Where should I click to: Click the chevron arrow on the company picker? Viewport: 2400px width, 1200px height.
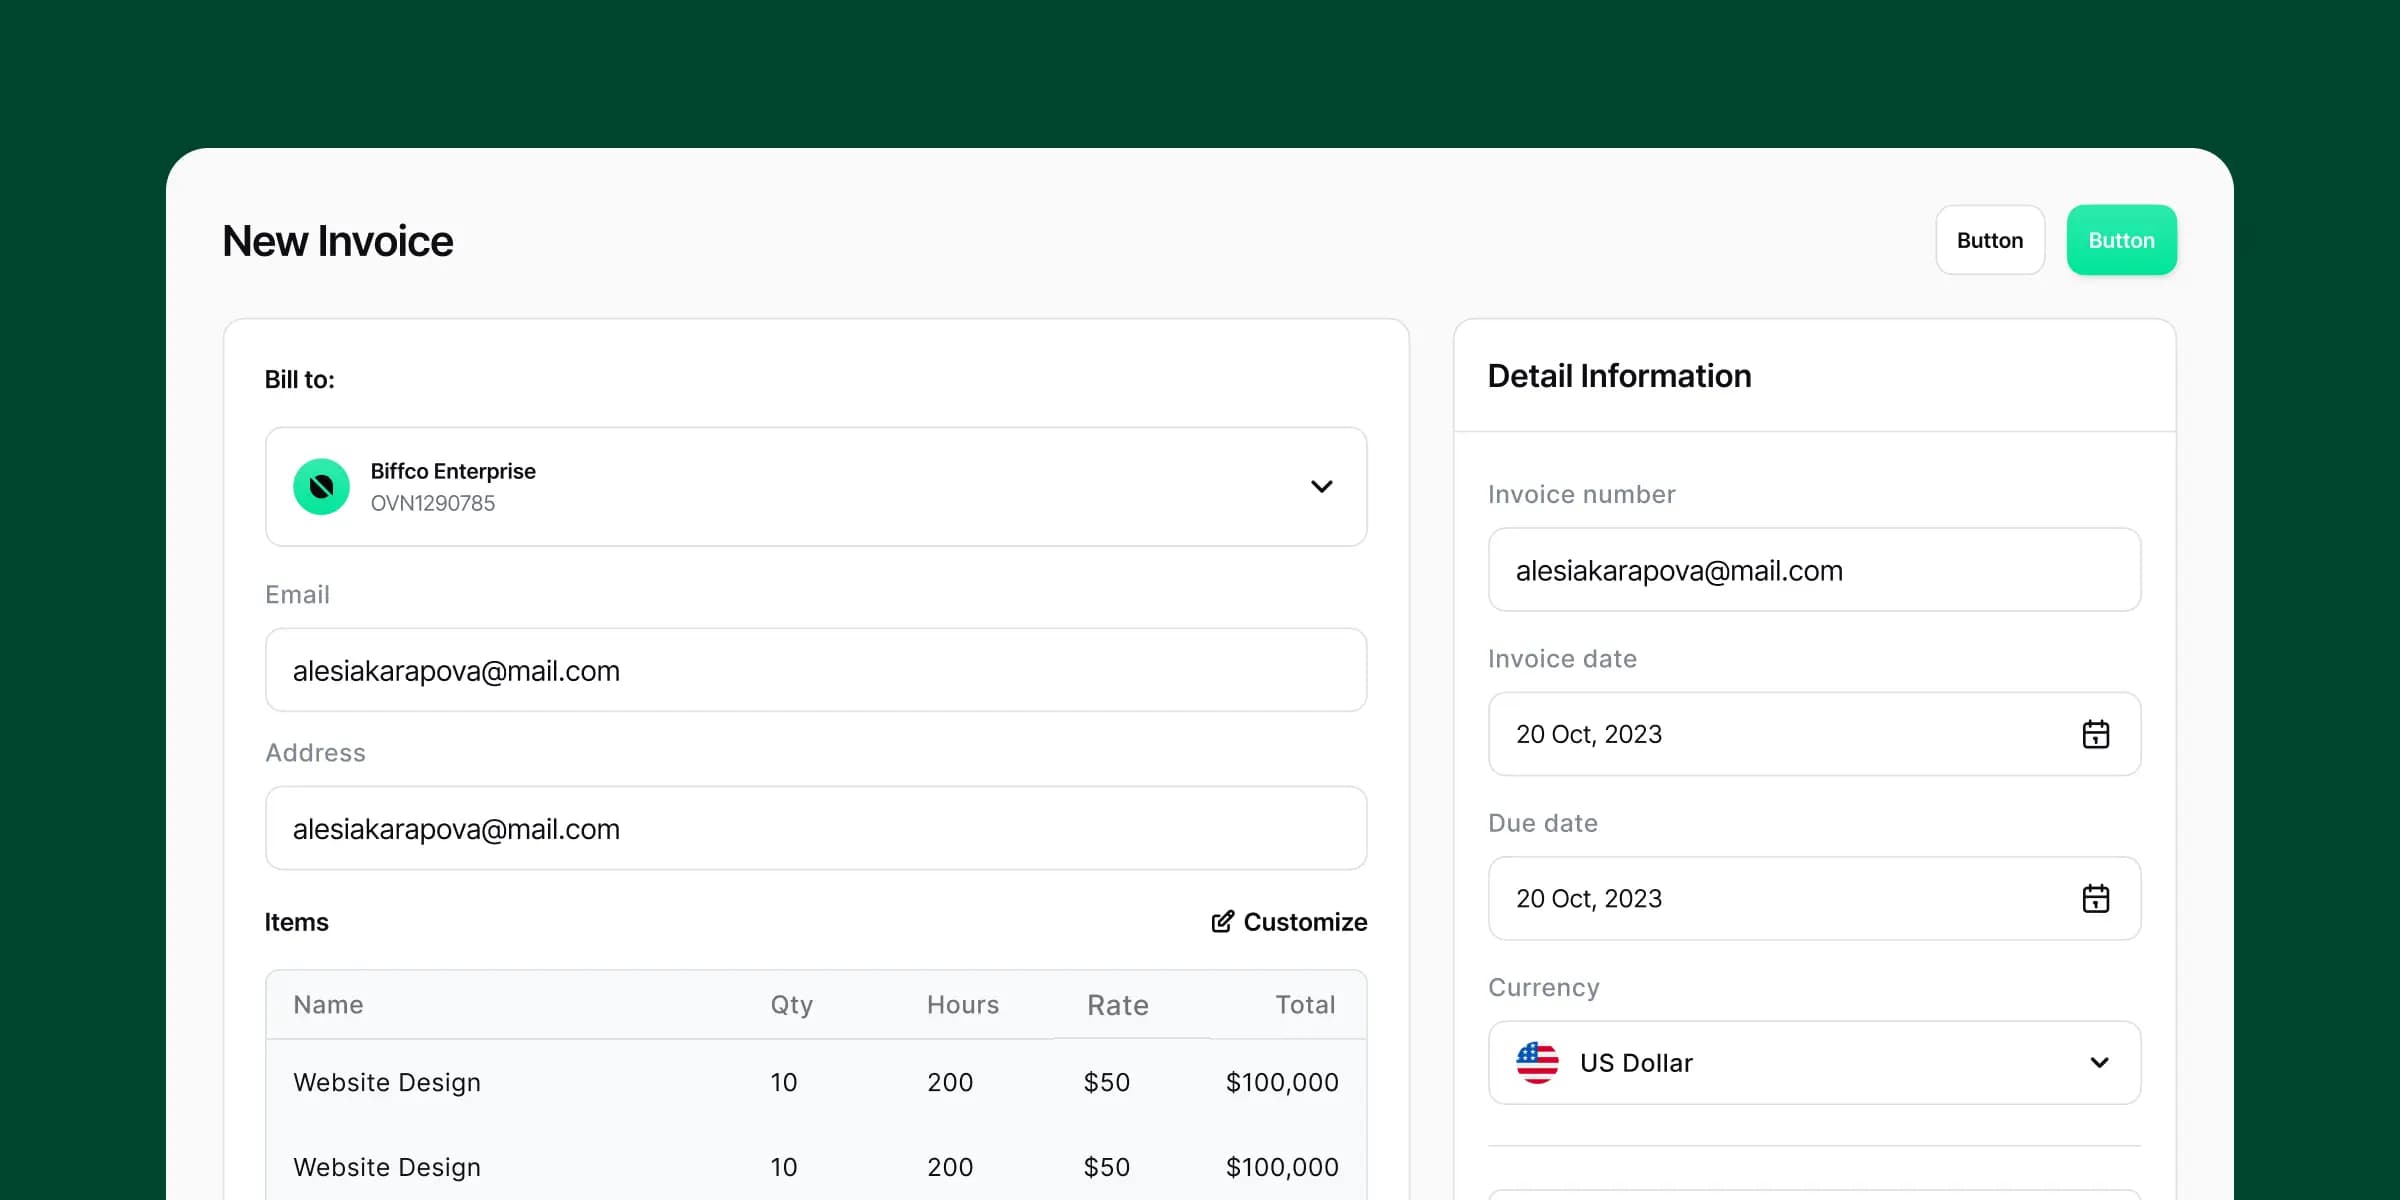1321,486
